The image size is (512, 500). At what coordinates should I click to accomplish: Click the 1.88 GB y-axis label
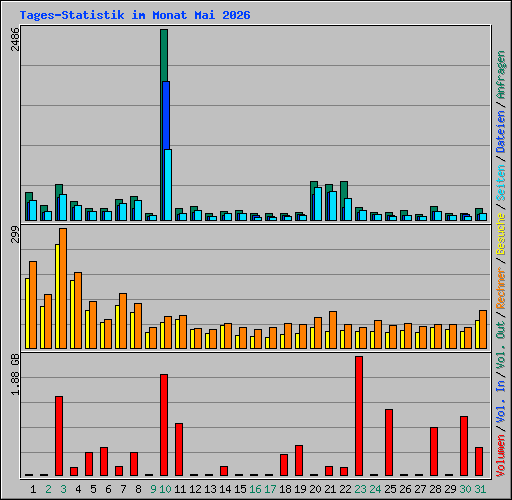click(15, 375)
